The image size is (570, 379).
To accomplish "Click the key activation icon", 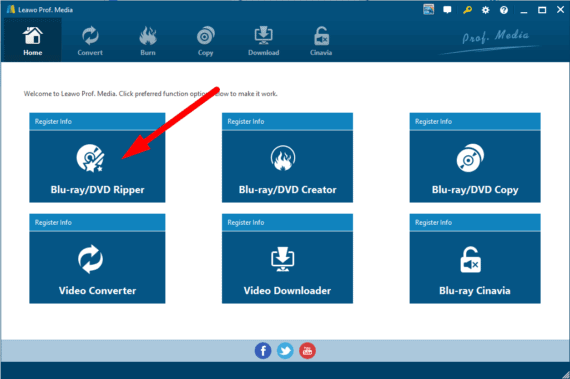I will tap(467, 10).
